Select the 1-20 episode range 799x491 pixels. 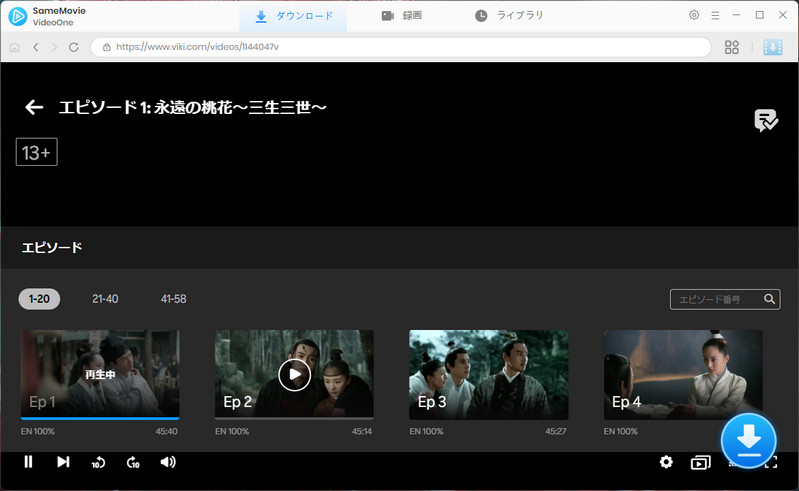(x=39, y=299)
